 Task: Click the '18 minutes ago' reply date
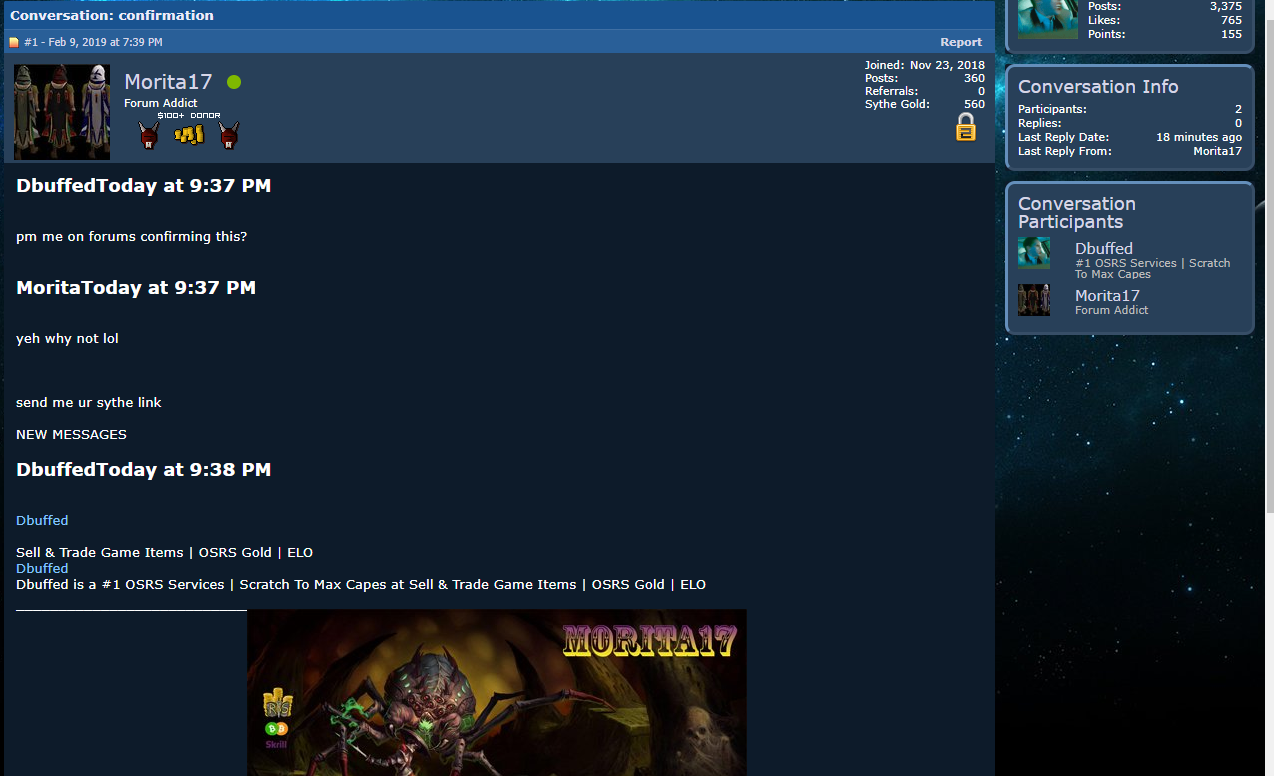1199,137
